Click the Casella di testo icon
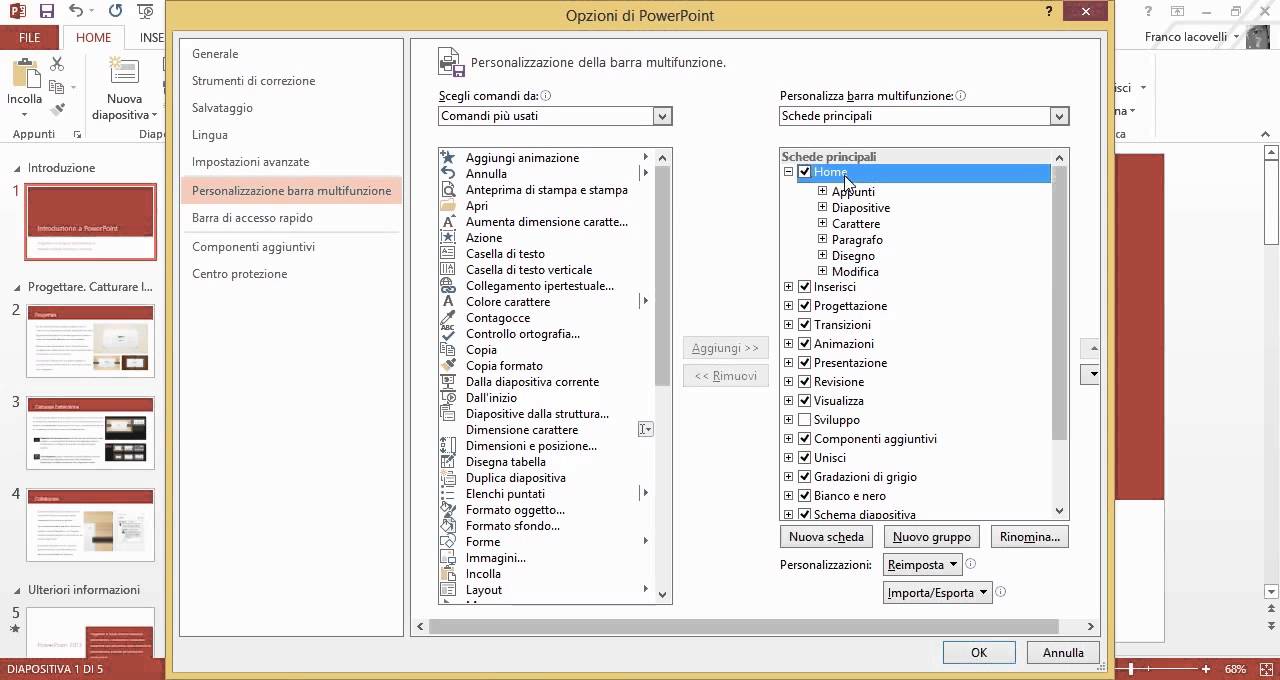Image resolution: width=1280 pixels, height=680 pixels. (448, 254)
